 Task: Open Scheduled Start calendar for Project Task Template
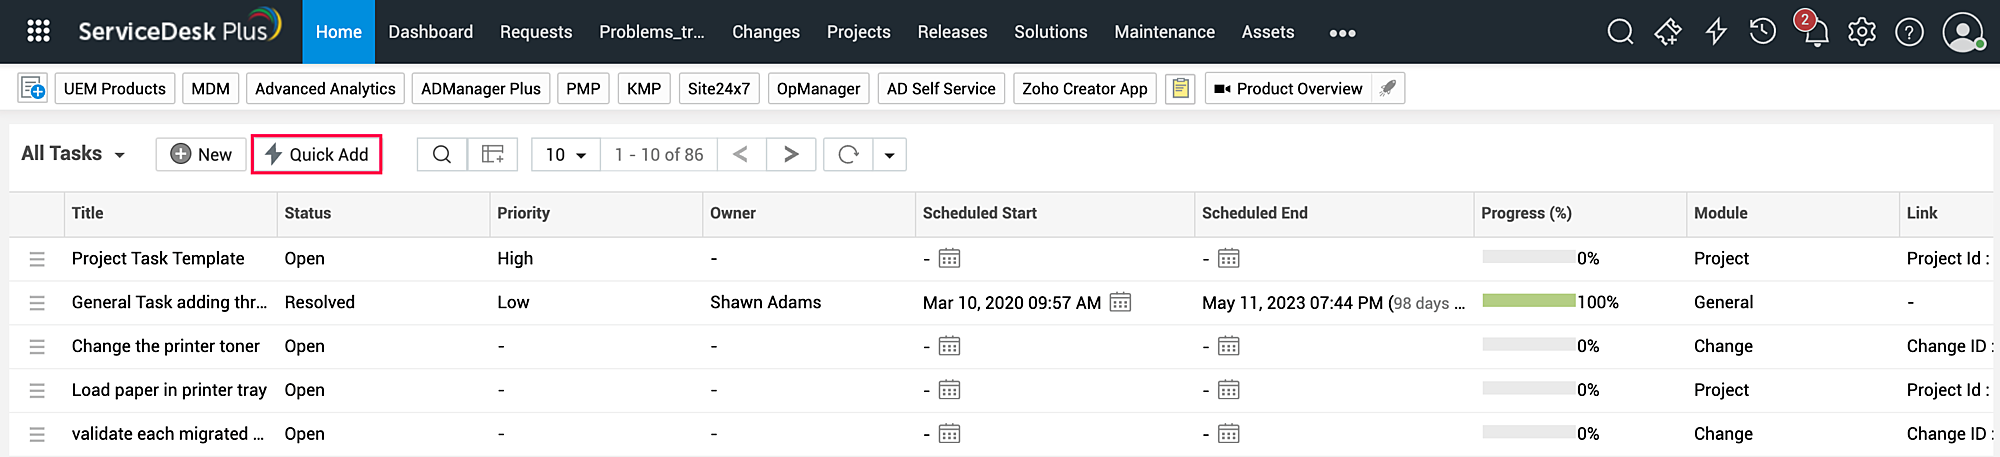tap(949, 259)
